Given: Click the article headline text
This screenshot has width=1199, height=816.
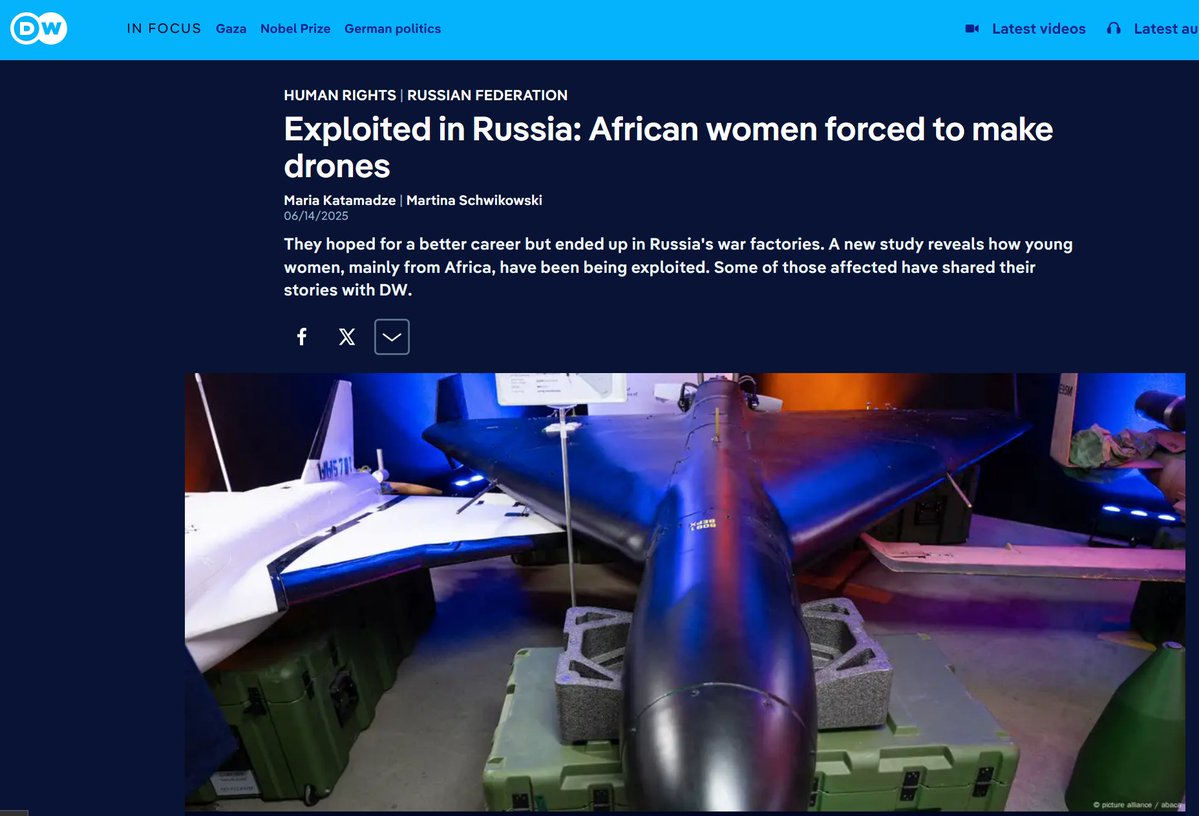Looking at the screenshot, I should [x=668, y=147].
